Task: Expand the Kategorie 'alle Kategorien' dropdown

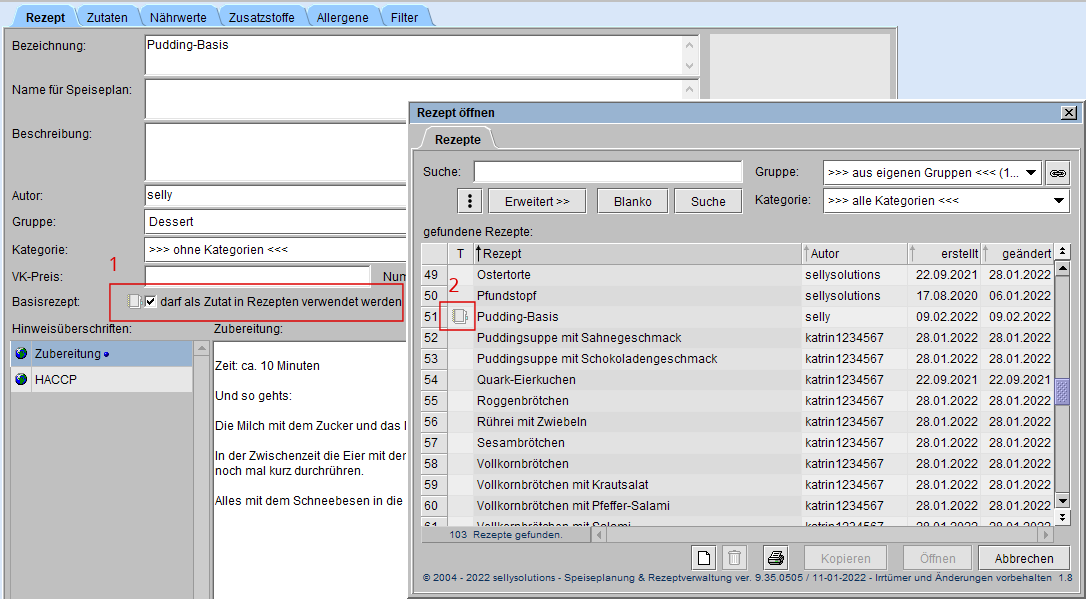Action: pos(1059,201)
